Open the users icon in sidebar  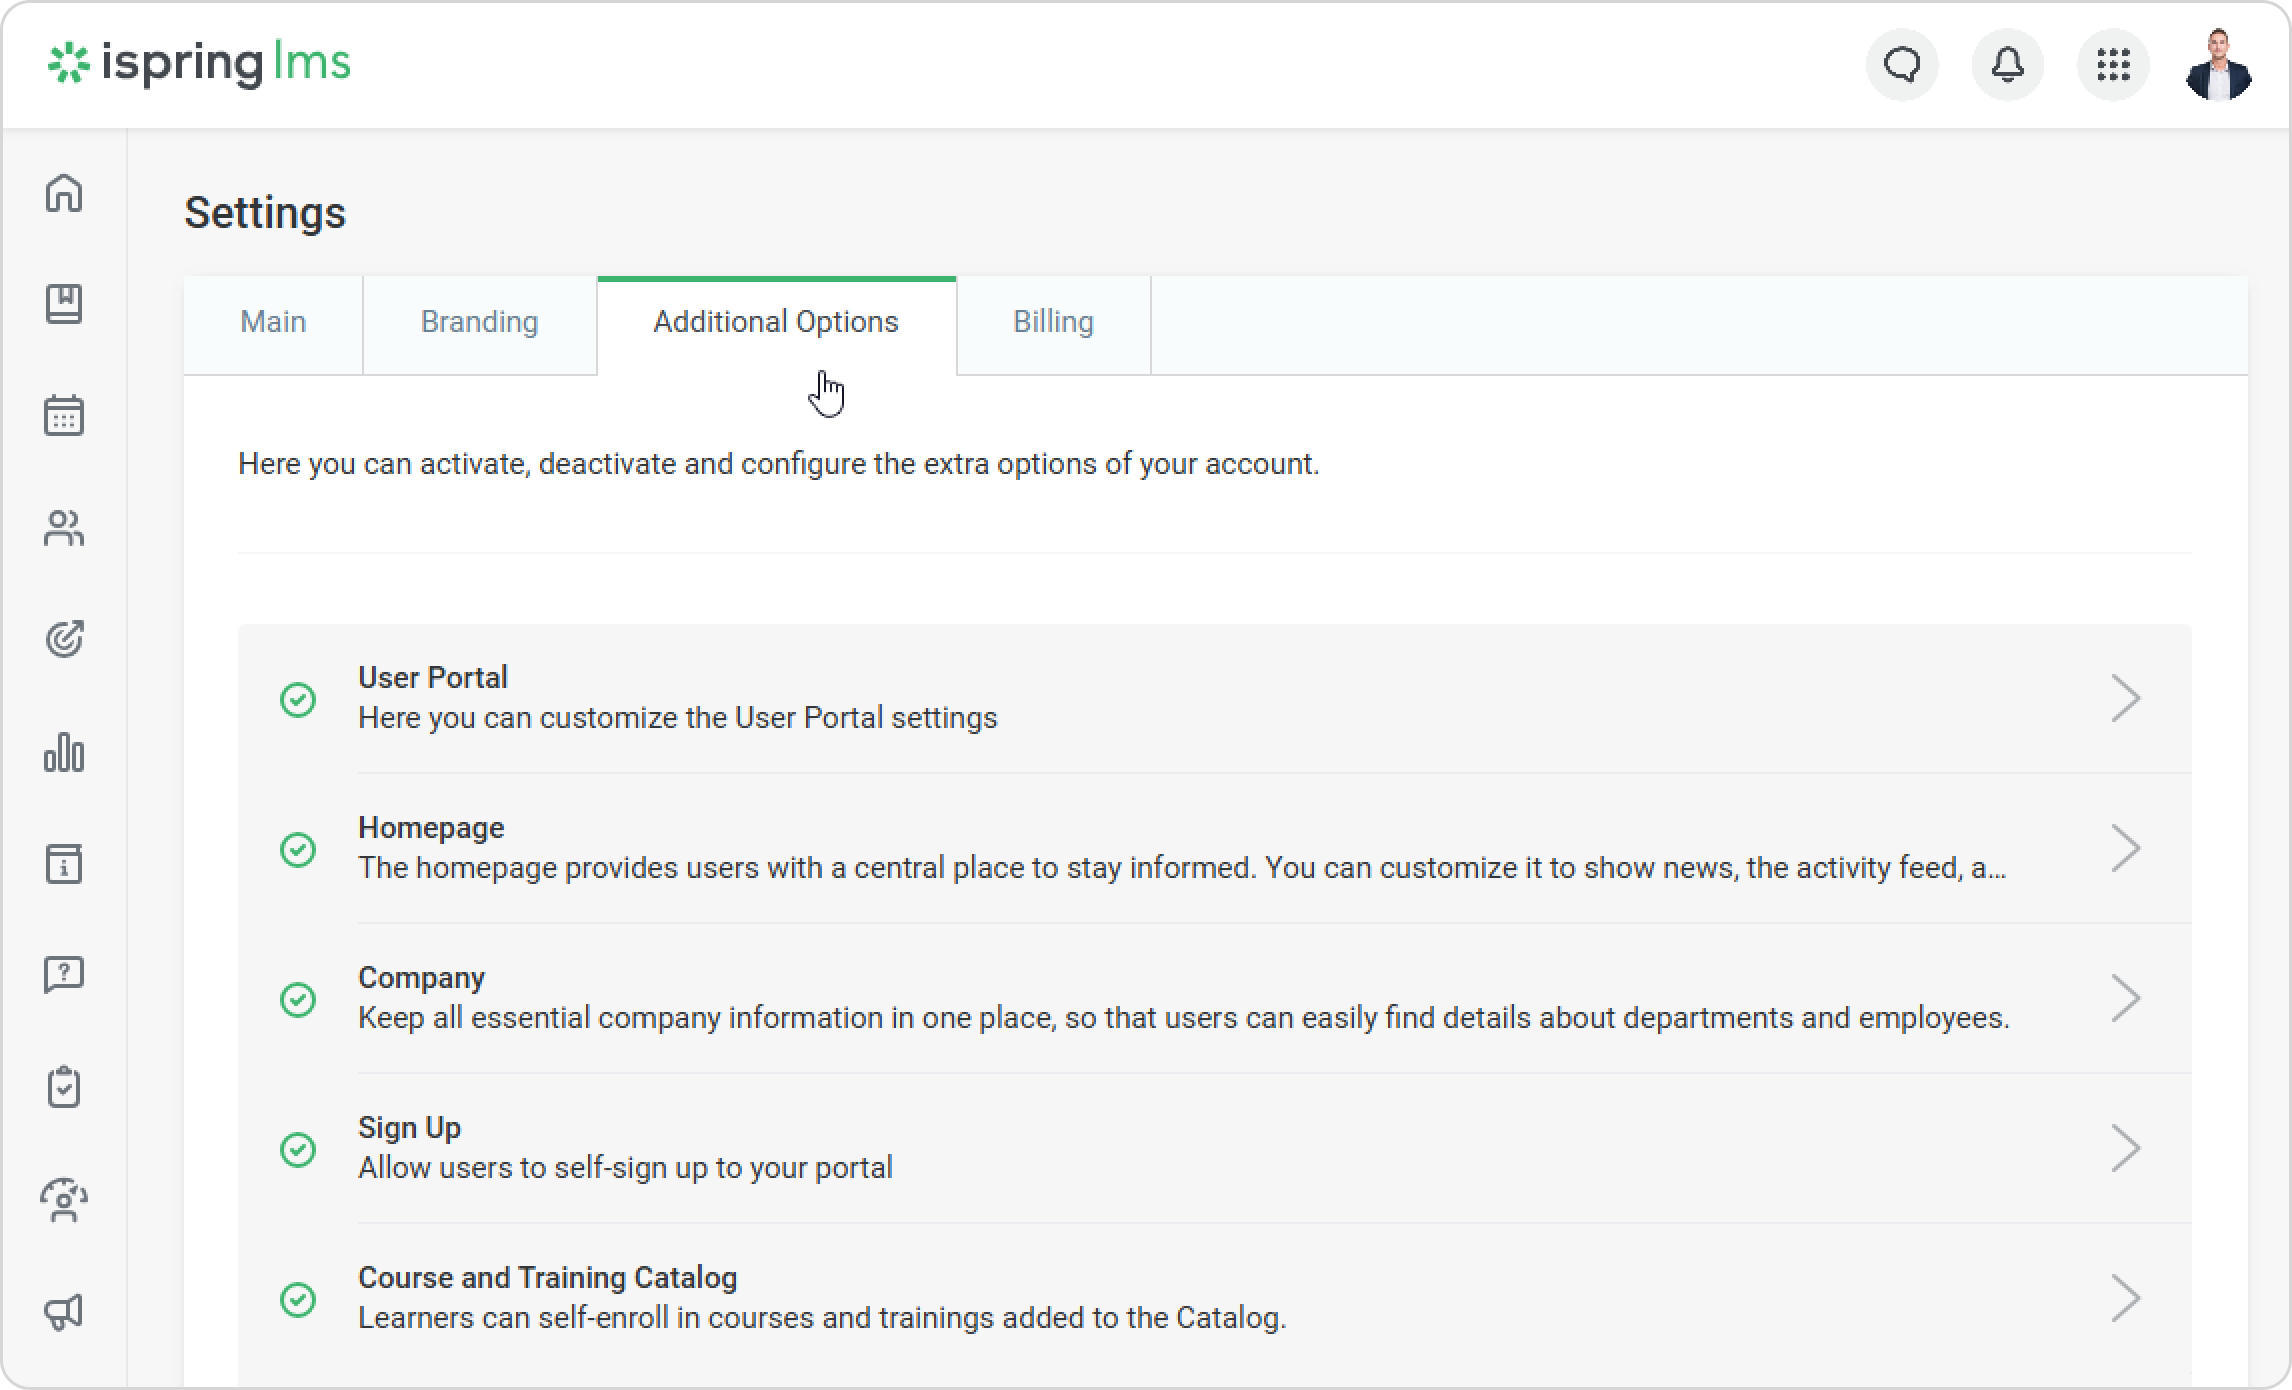point(64,528)
